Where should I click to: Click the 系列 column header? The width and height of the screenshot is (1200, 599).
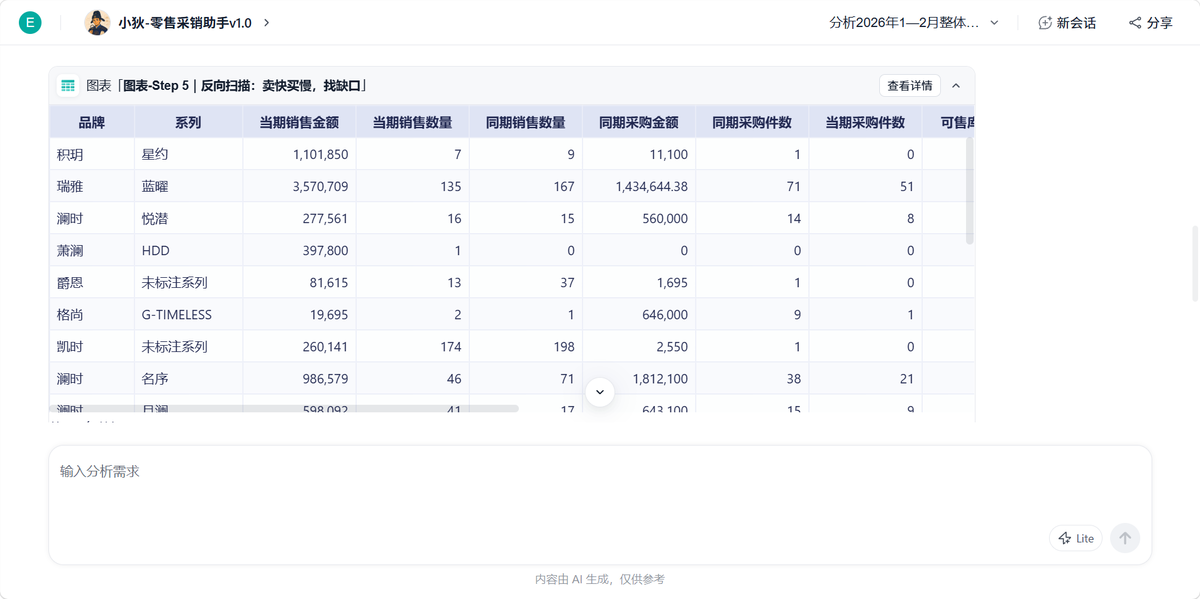click(188, 122)
